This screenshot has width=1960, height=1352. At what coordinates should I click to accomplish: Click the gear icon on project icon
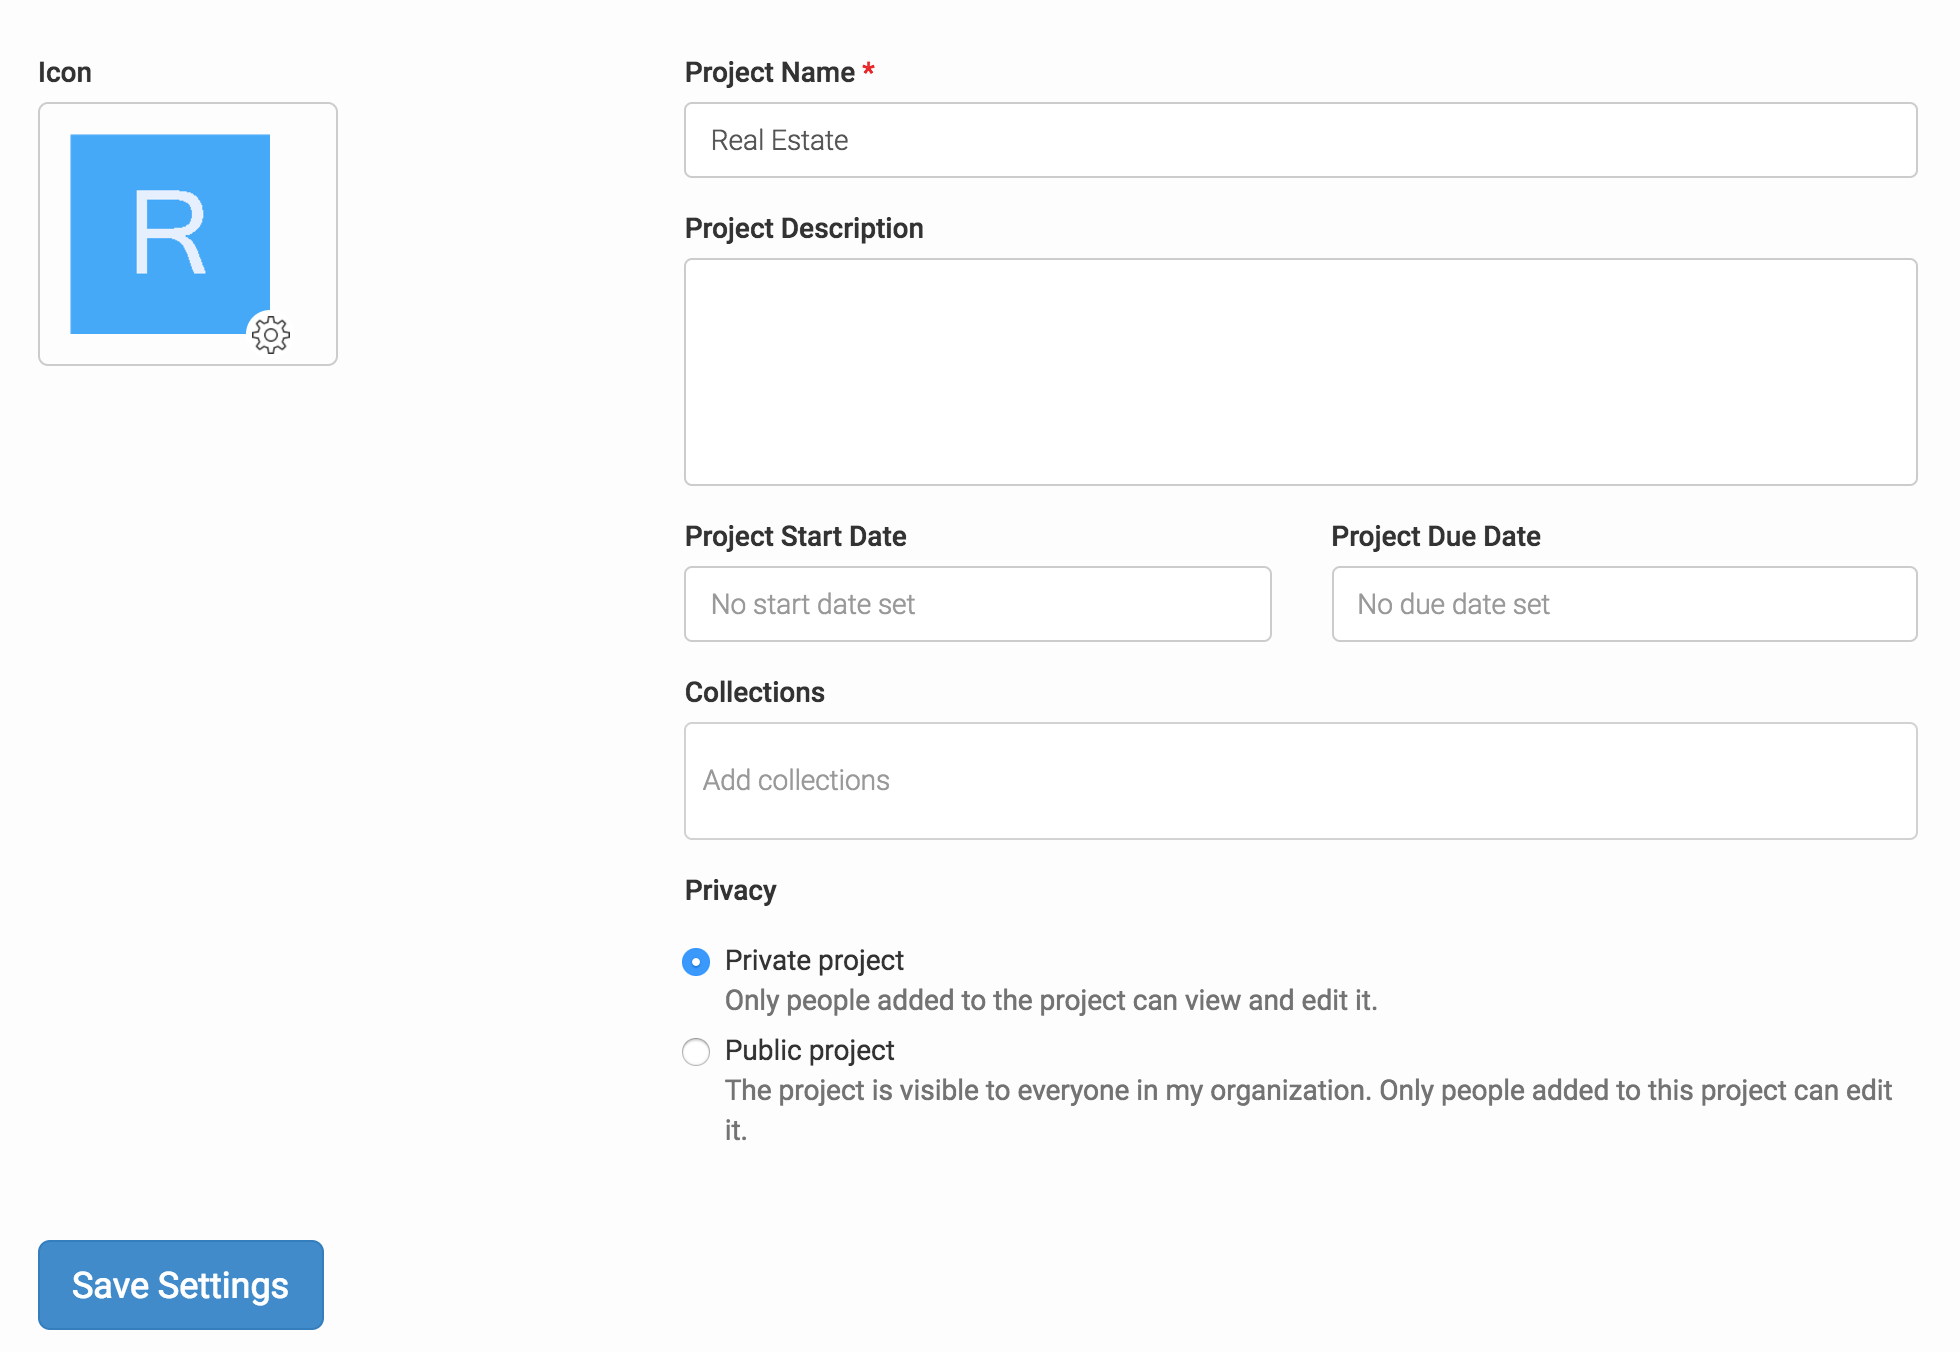(271, 335)
